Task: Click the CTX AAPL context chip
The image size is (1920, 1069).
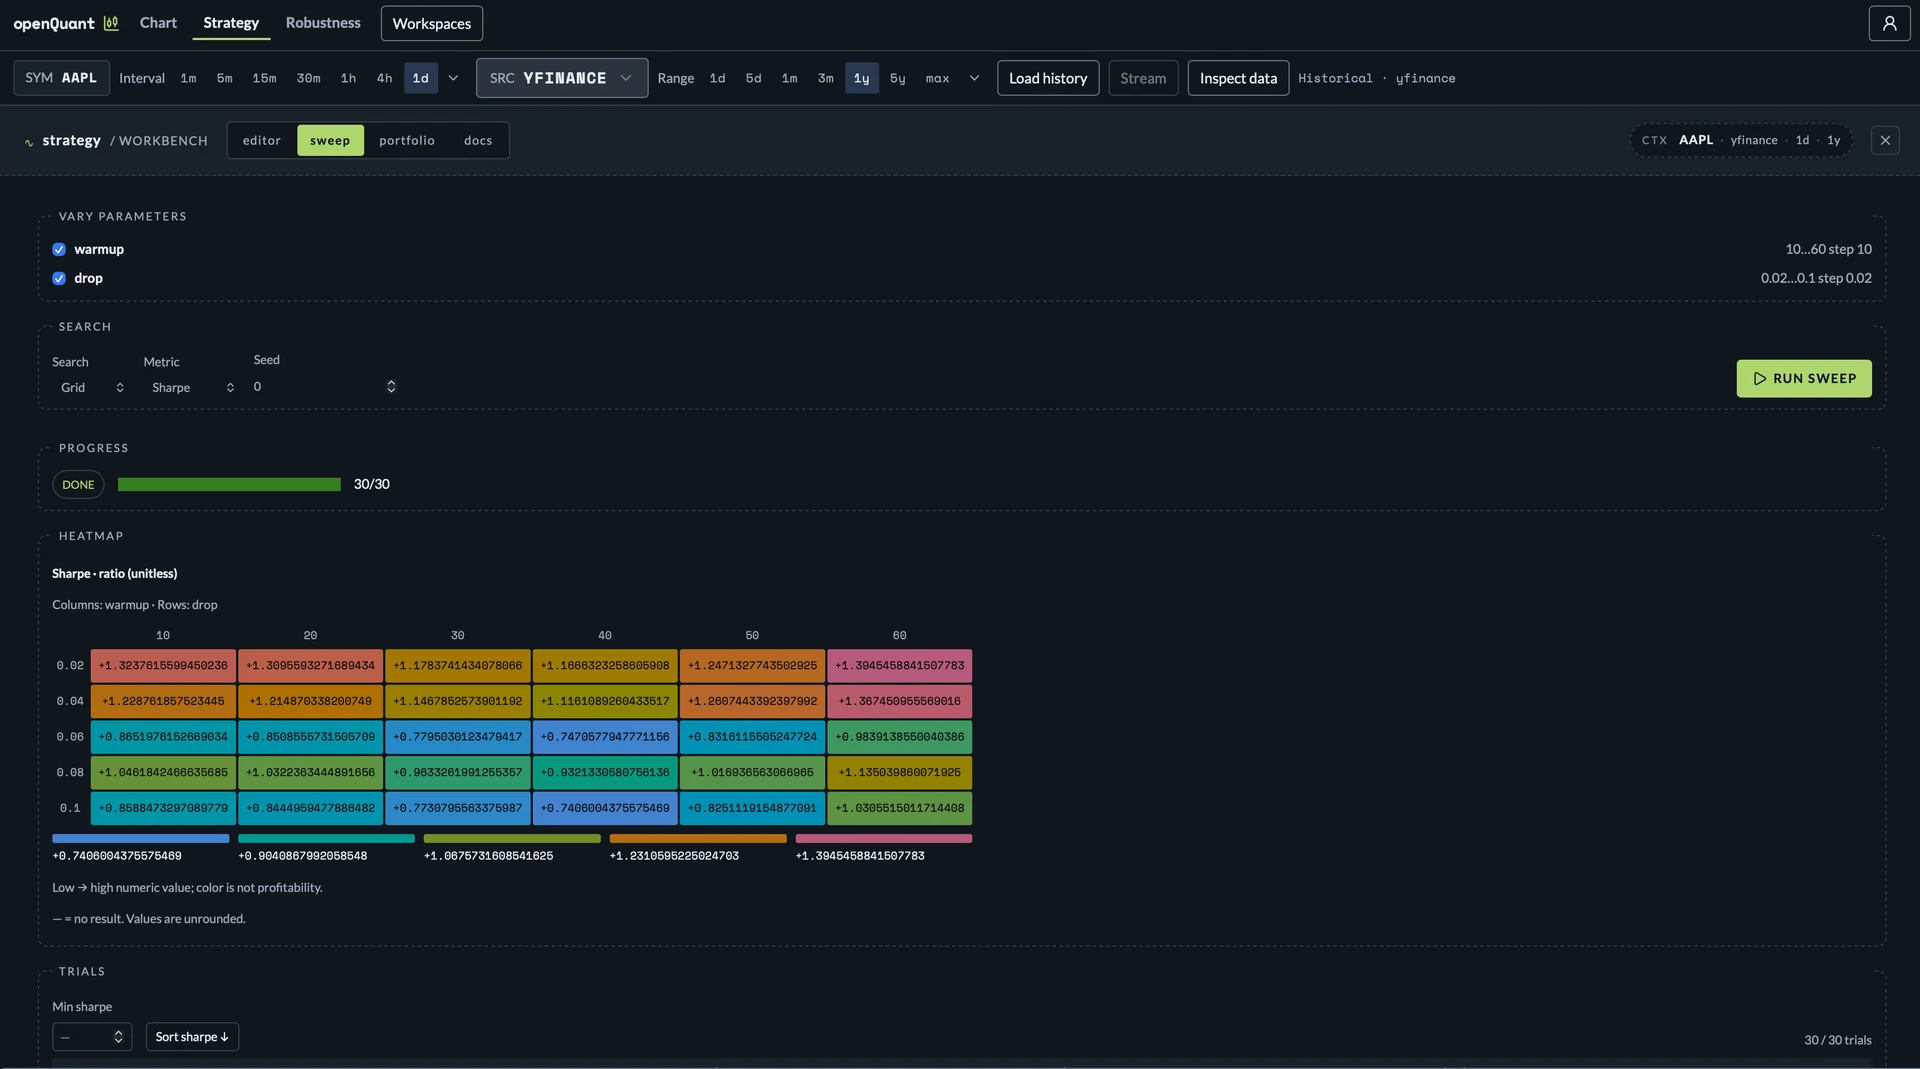Action: (x=1741, y=140)
